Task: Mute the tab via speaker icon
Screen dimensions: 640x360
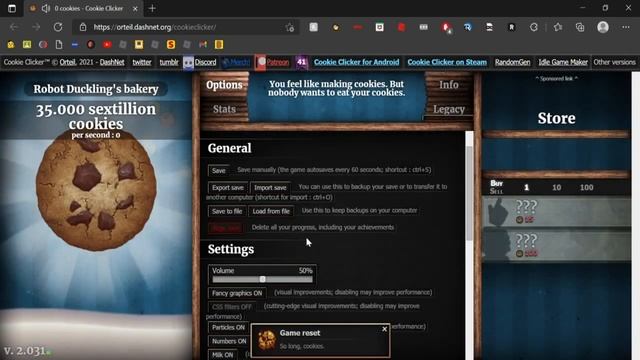Action: 46,8
